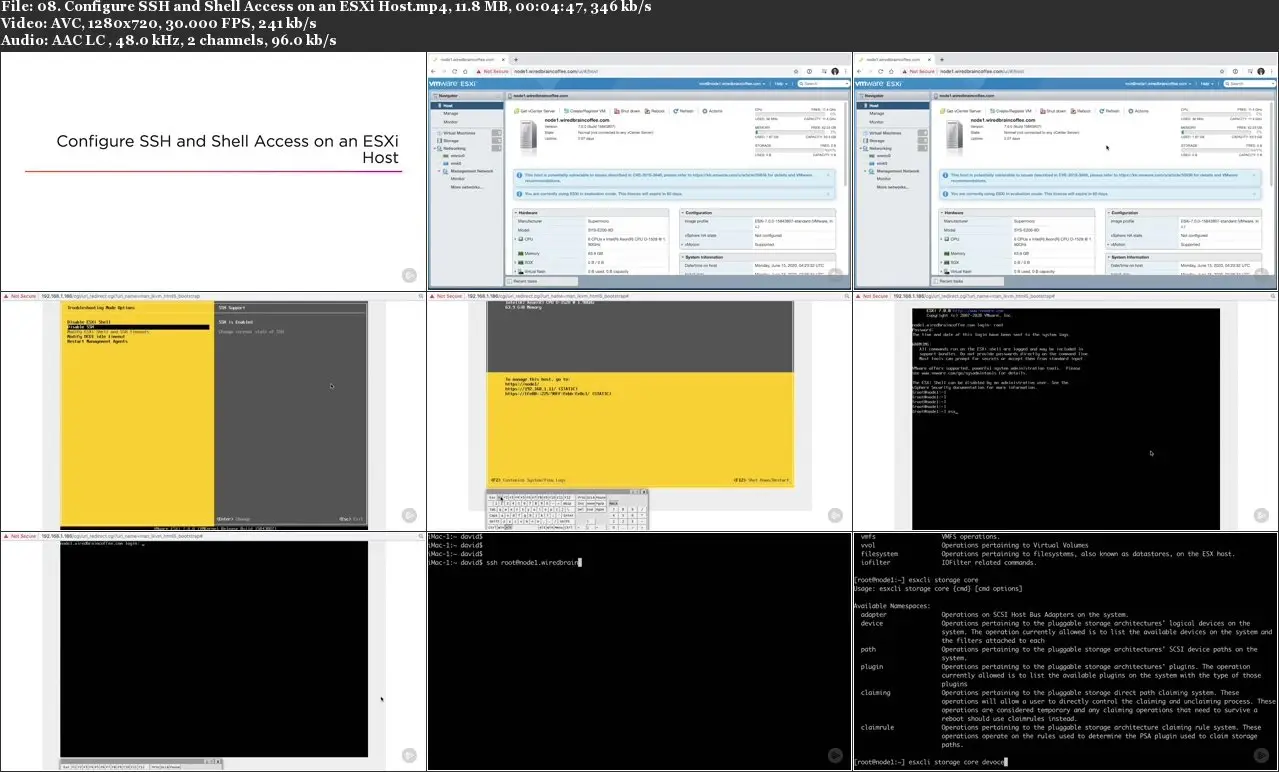Select Host in top-middle frame Navigator
Viewport: 1279px width, 772px height.
coord(467,105)
